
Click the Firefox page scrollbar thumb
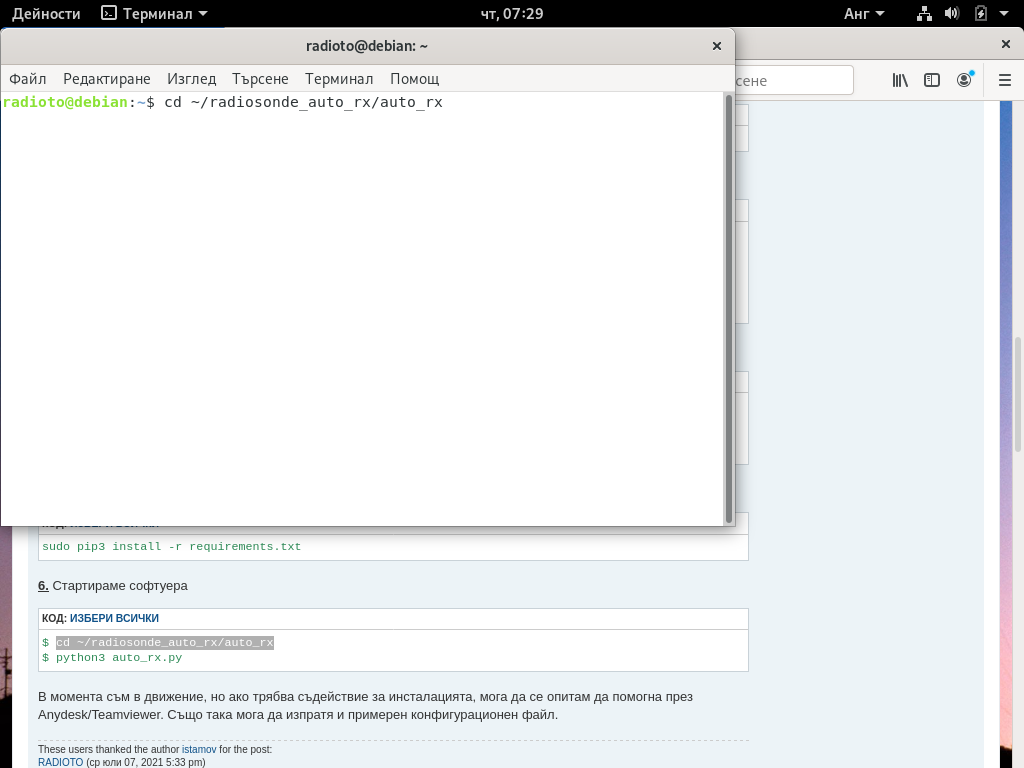pyautogui.click(x=1017, y=394)
